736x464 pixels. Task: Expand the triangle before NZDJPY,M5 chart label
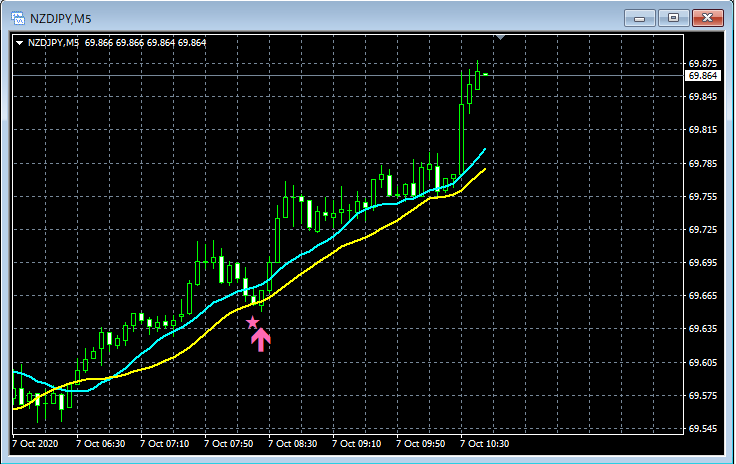19,43
